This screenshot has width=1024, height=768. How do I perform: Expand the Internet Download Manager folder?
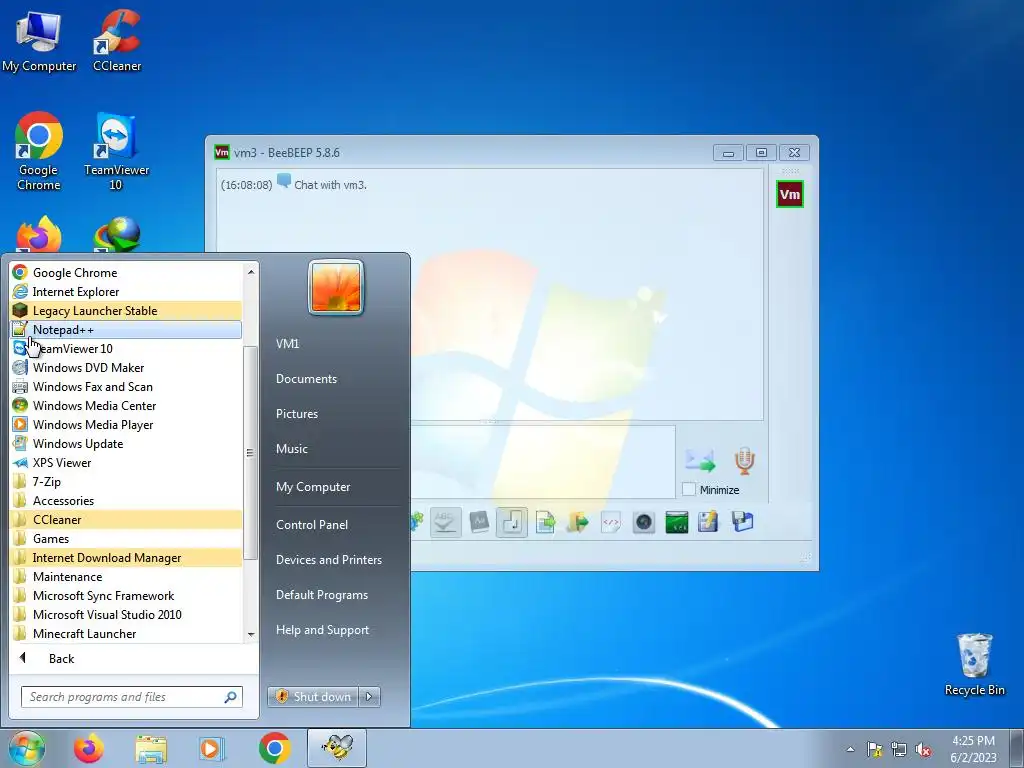click(126, 557)
